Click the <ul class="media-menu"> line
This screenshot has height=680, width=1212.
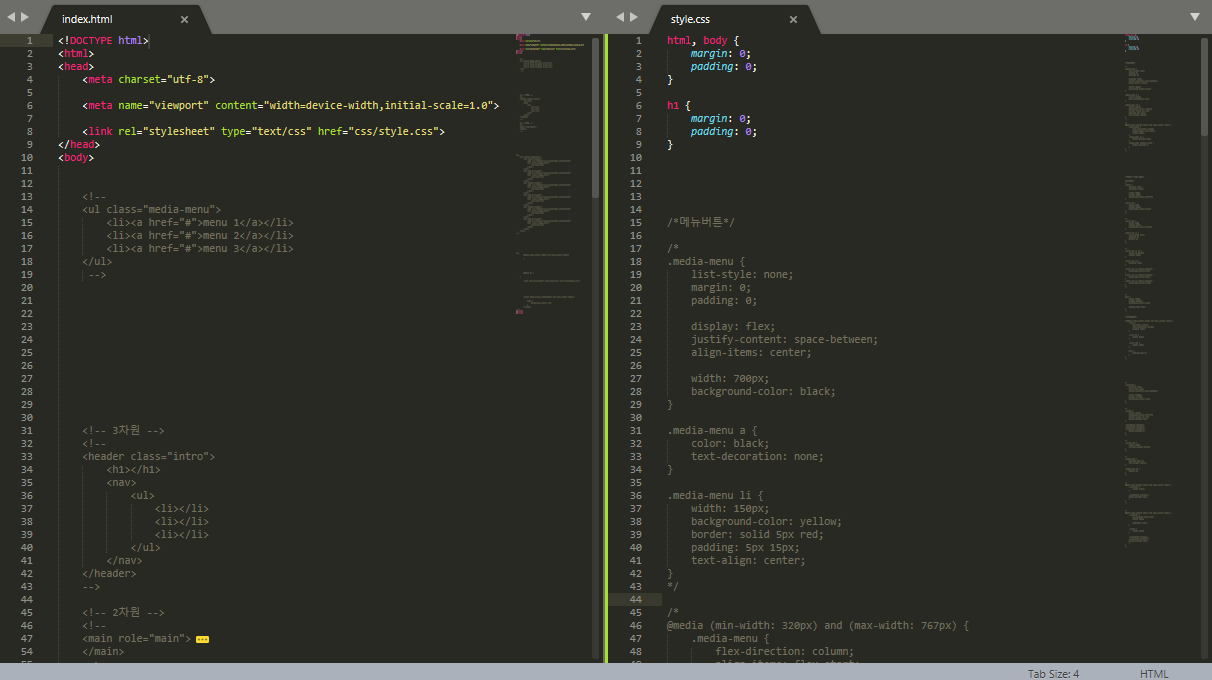click(152, 210)
